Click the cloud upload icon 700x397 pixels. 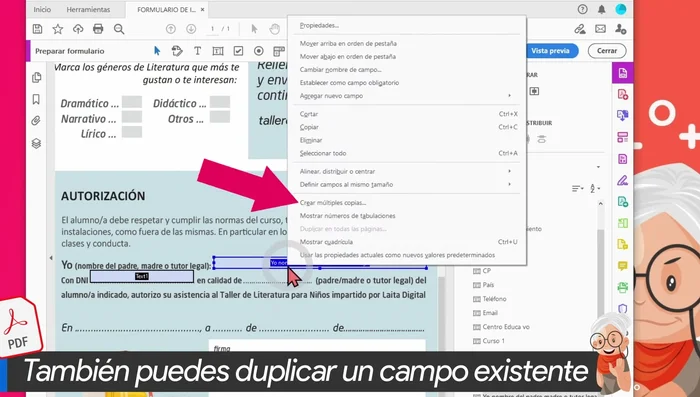pos(78,29)
